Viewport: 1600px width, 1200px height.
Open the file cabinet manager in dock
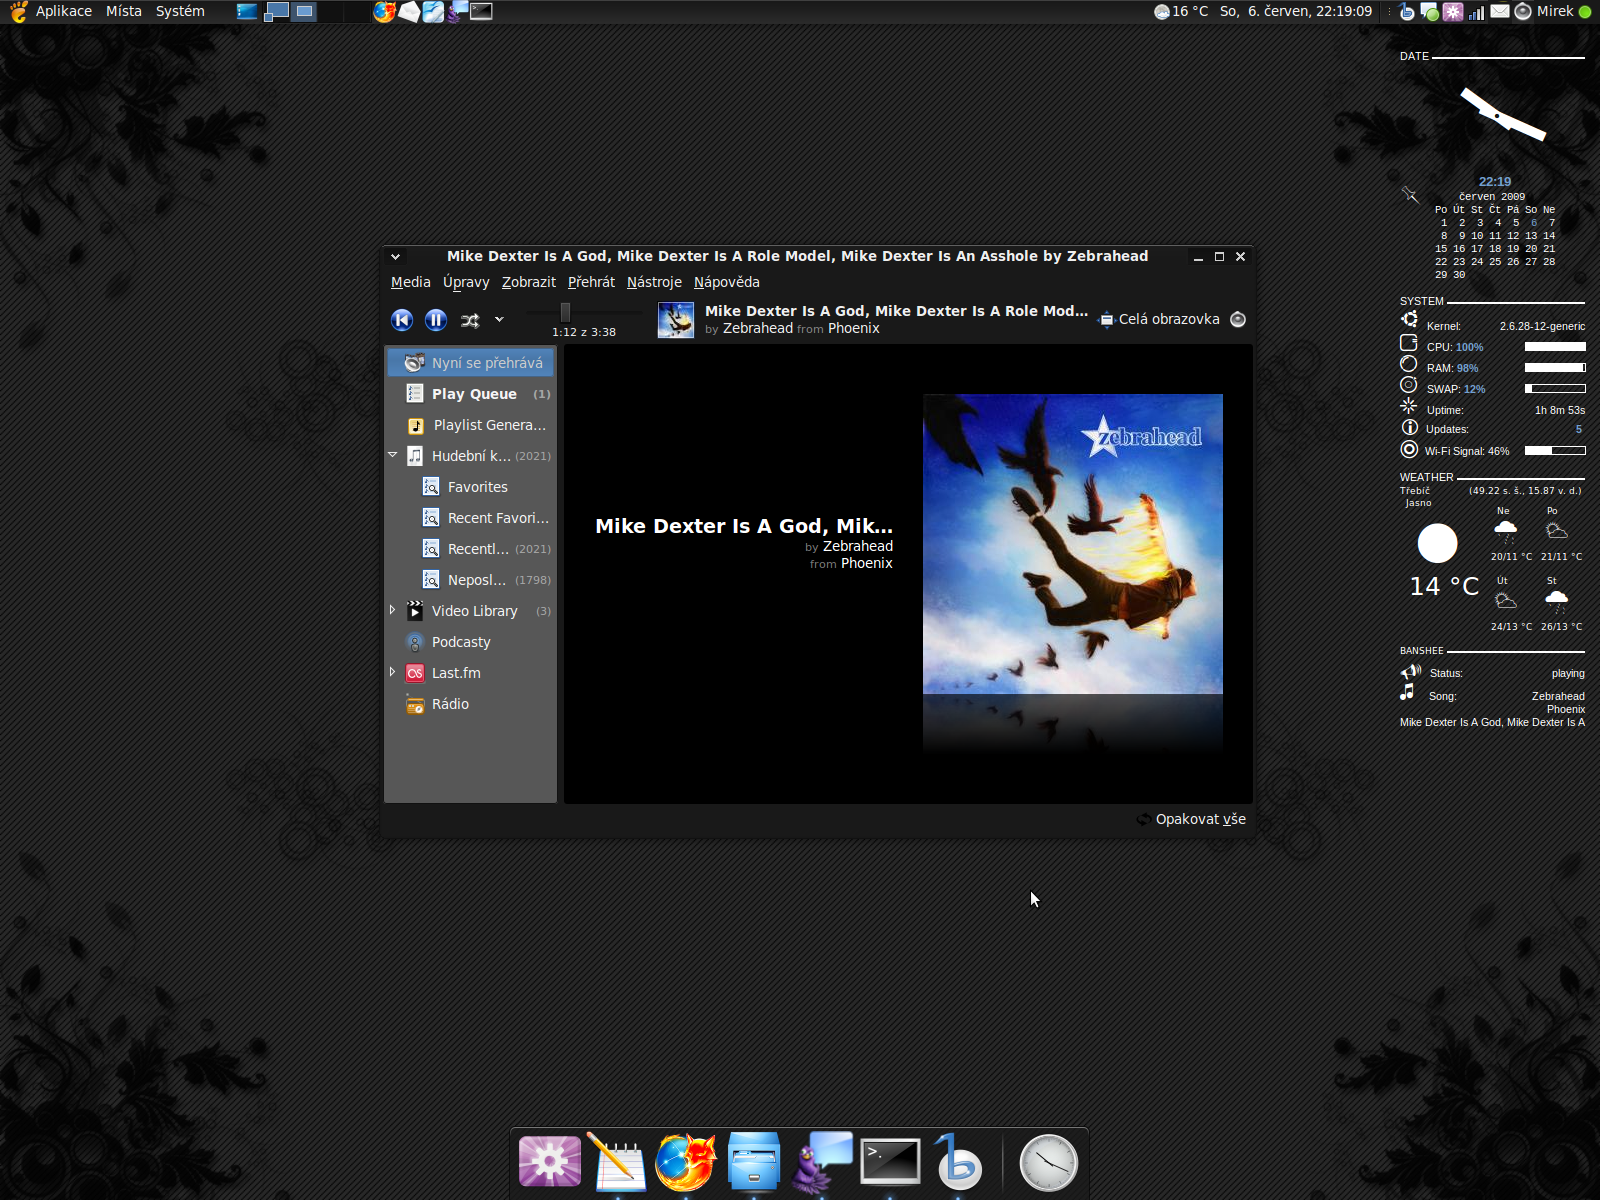coord(754,1161)
